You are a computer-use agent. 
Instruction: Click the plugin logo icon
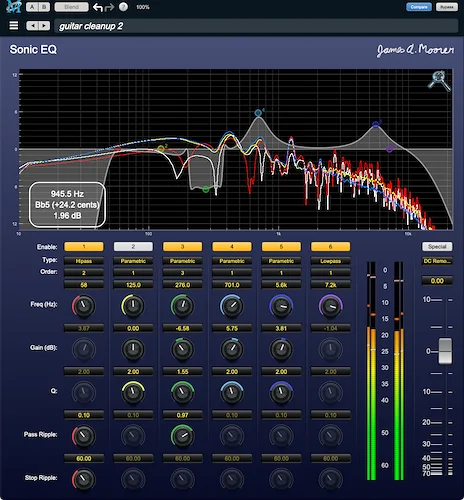[x=14, y=6]
